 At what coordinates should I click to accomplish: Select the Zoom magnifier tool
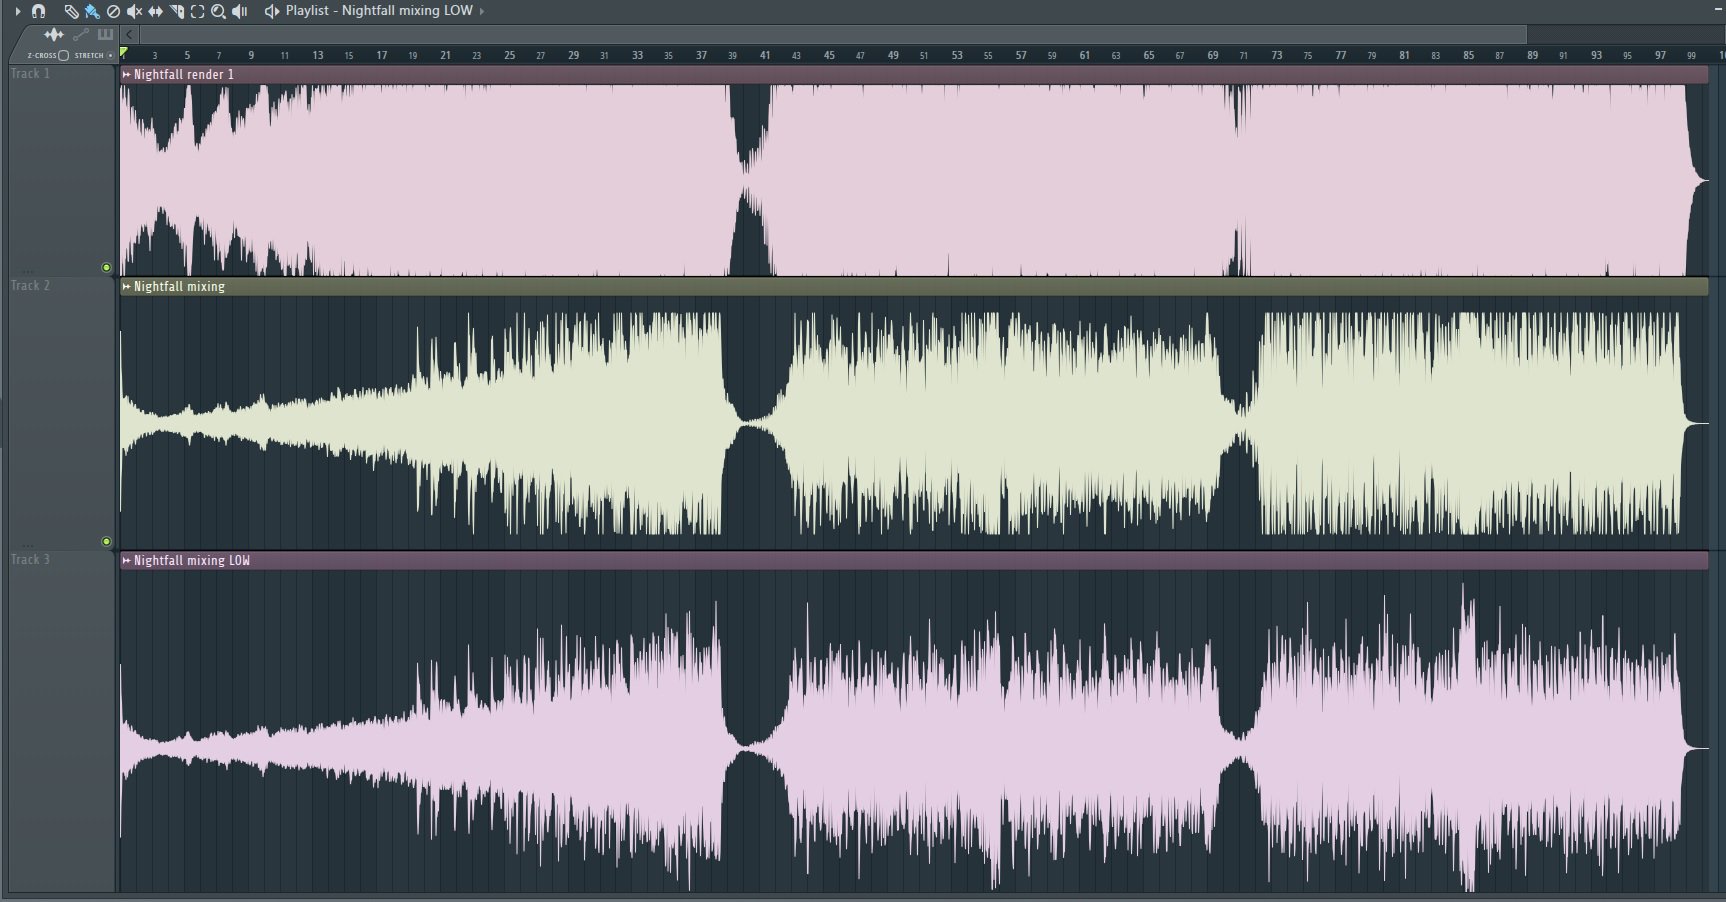pos(218,12)
